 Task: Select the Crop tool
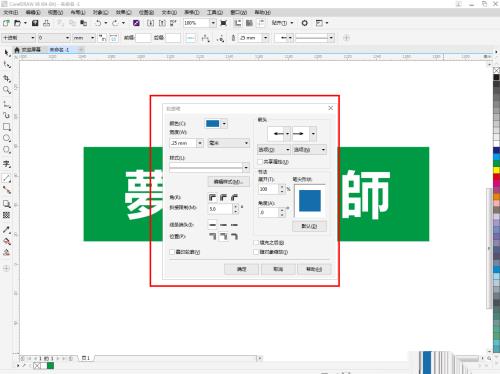7,79
